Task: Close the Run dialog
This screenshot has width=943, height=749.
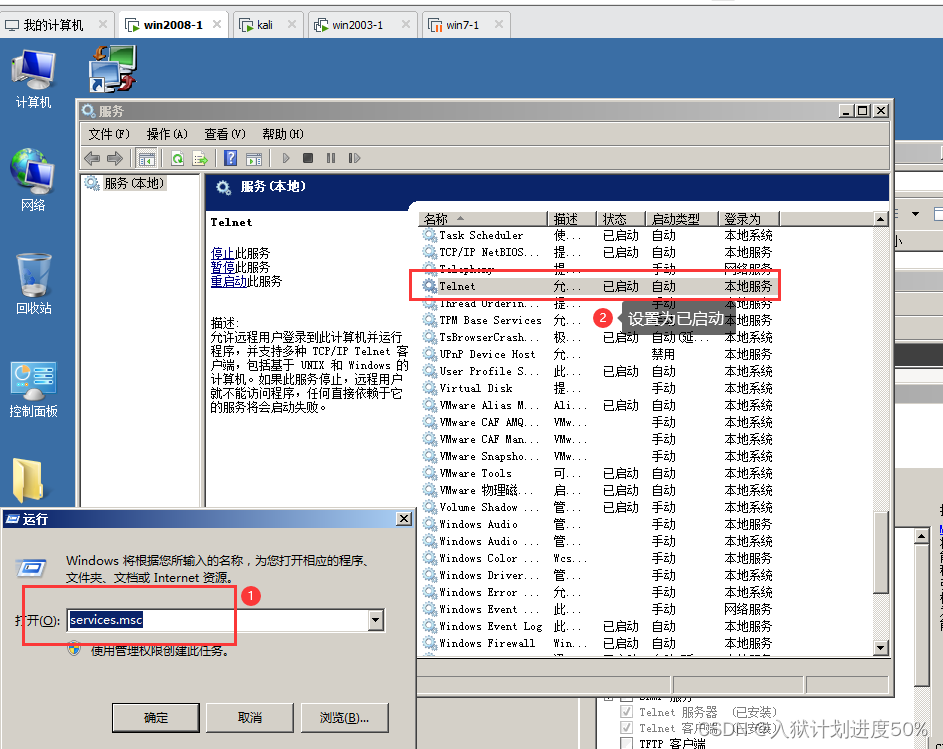Action: [404, 519]
